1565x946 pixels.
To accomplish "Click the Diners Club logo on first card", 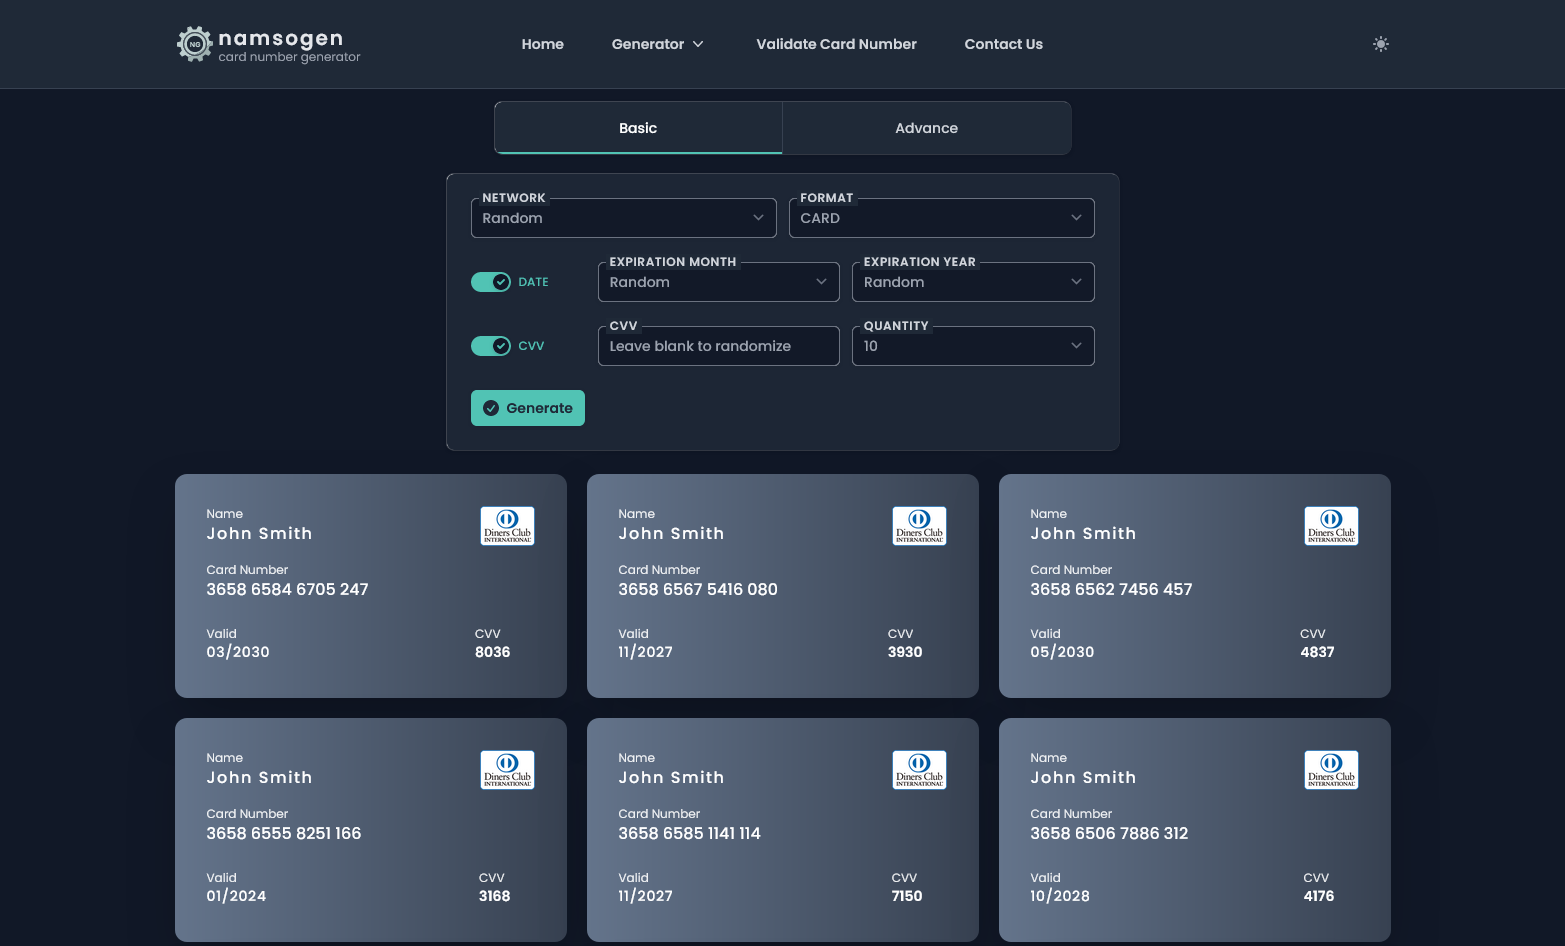I will pyautogui.click(x=507, y=525).
